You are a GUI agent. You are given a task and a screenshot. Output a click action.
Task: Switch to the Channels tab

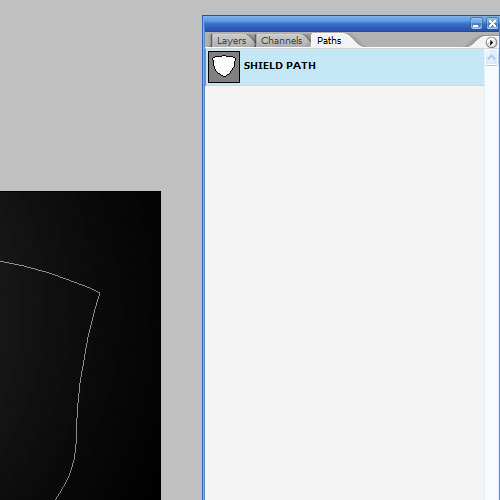282,41
